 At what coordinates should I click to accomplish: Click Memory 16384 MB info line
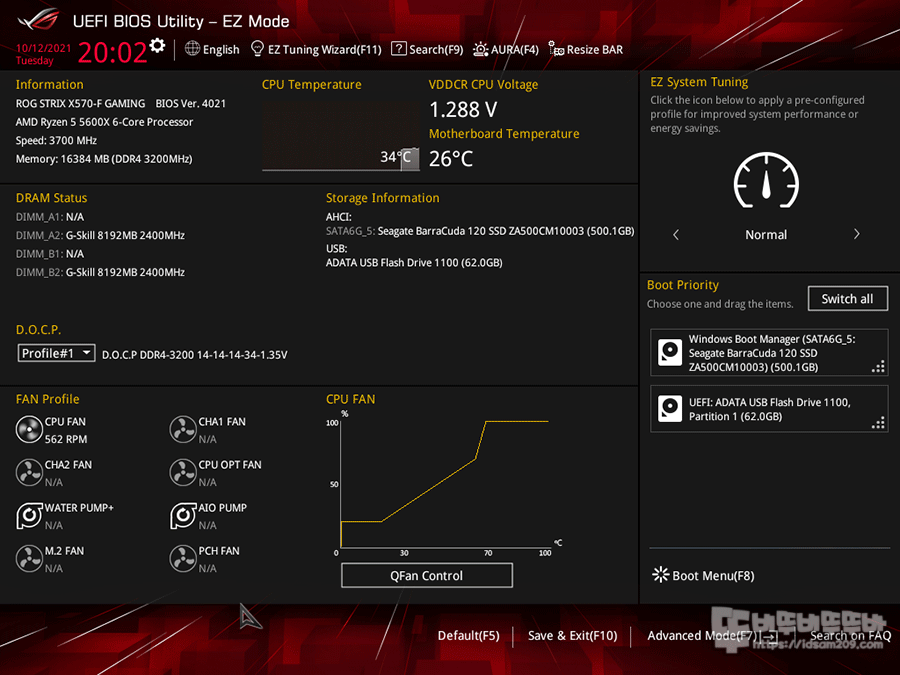pyautogui.click(x=104, y=158)
